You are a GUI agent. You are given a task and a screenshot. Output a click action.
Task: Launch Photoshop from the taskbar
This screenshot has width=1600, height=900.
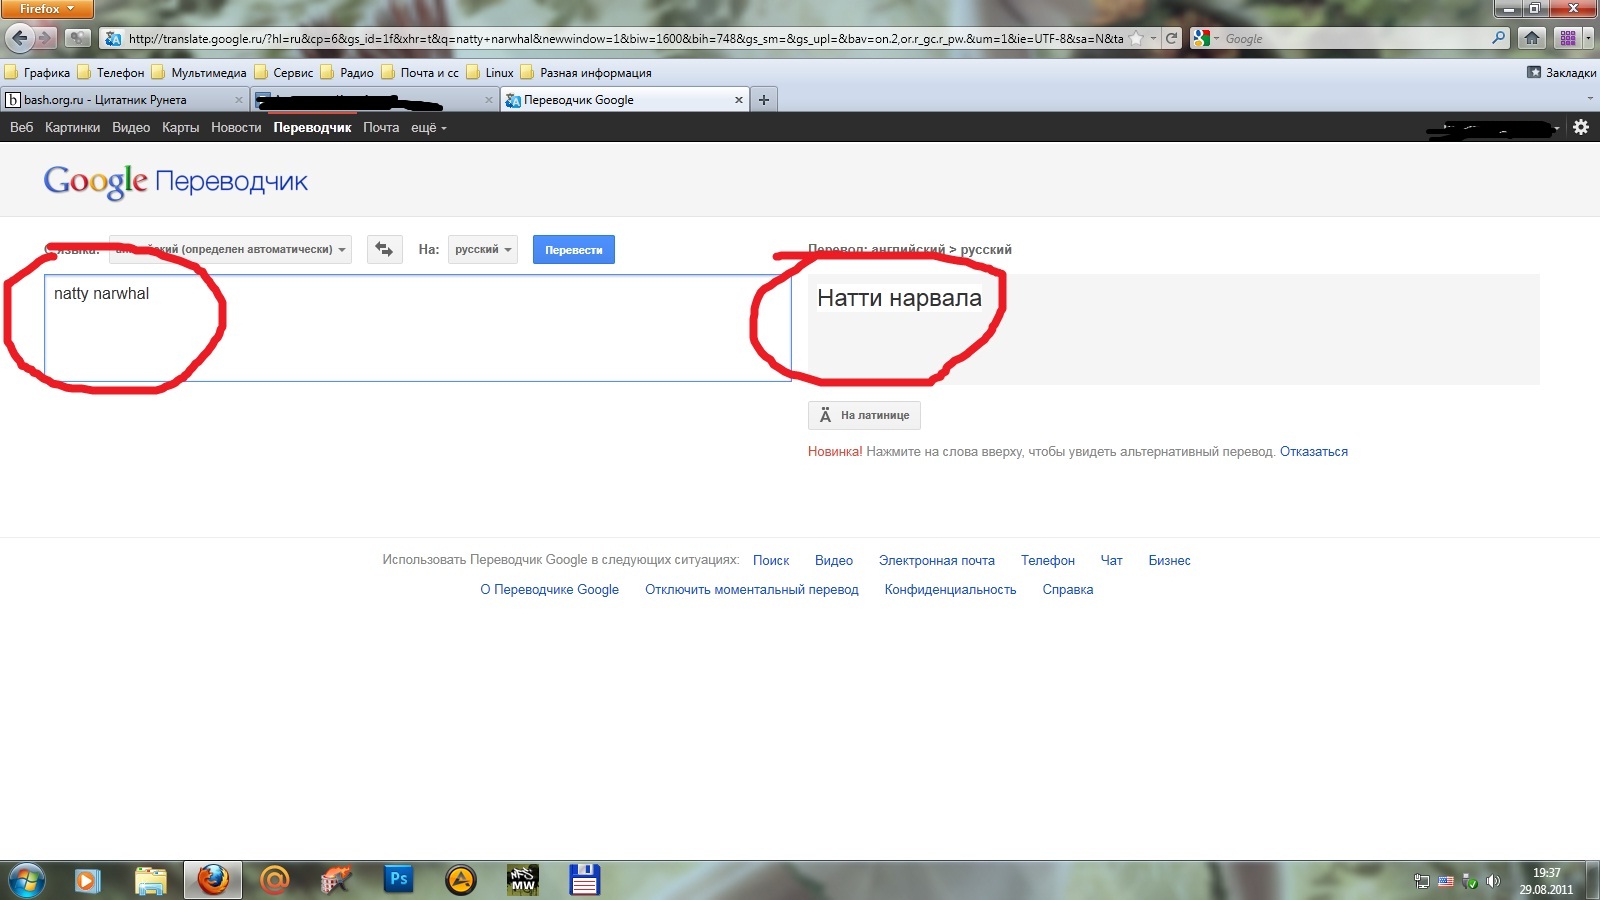(398, 880)
